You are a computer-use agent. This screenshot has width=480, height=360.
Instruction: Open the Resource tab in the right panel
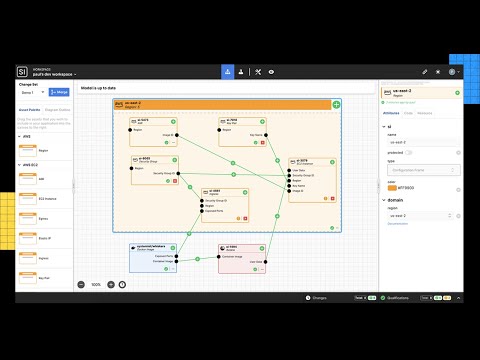coord(425,113)
